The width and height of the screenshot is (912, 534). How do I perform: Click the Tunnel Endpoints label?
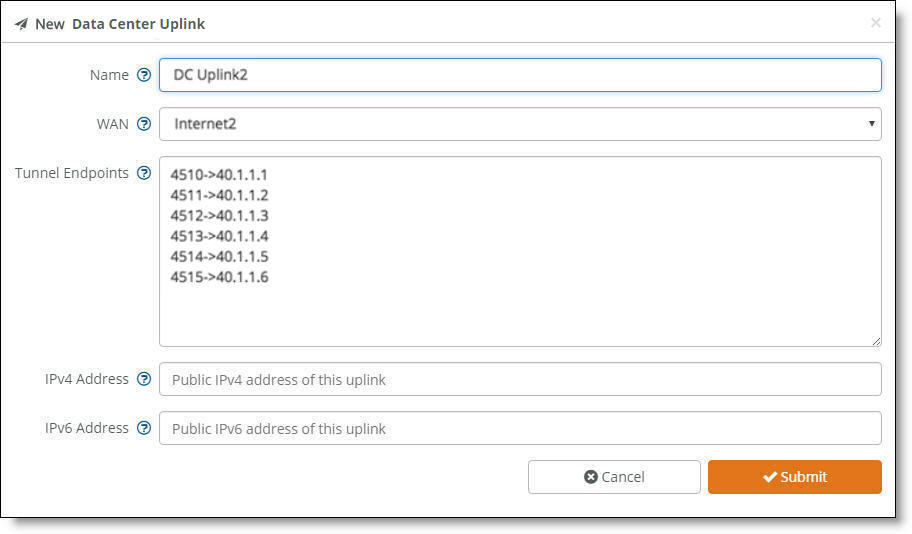72,173
